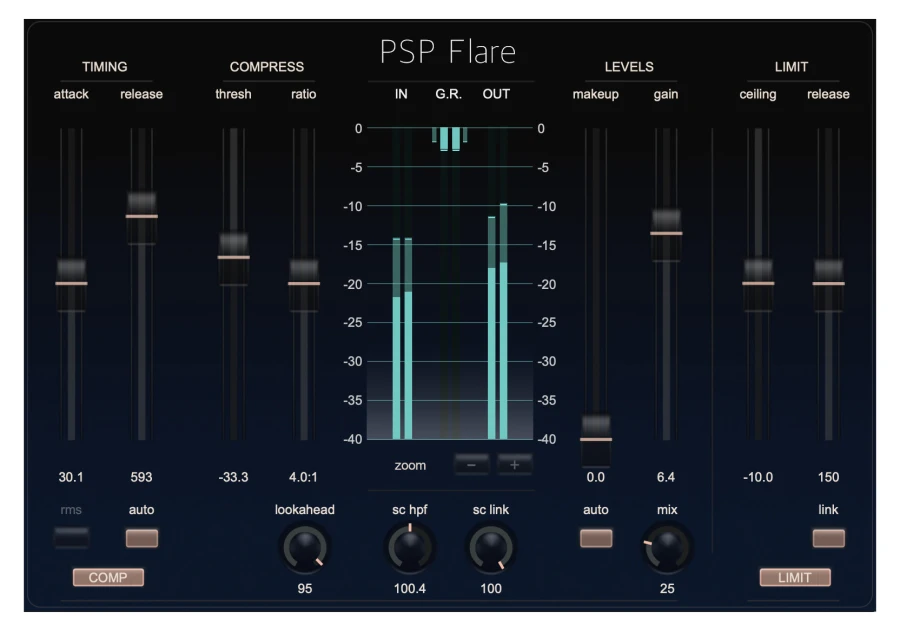Click the sc hpf knob

pos(410,548)
